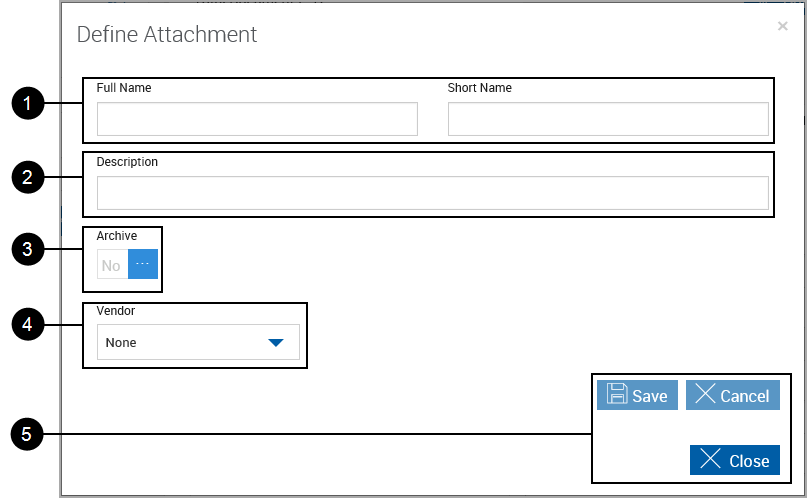Save the attachment definition
The height and width of the screenshot is (498, 807).
(x=637, y=395)
